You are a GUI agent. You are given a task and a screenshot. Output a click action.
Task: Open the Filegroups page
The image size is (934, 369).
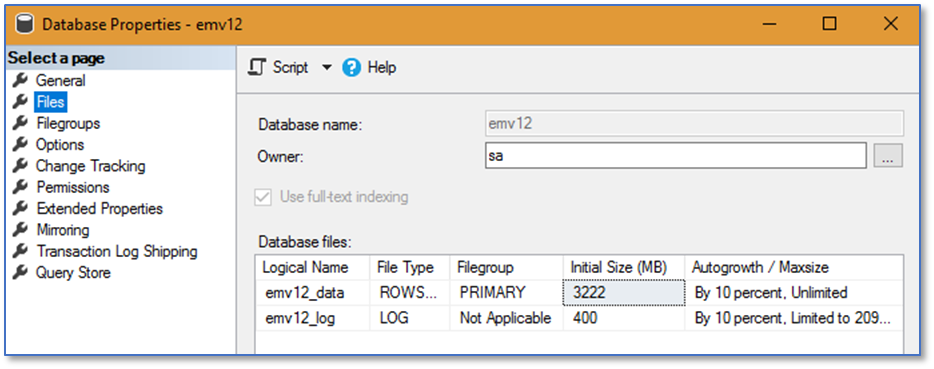coord(68,123)
